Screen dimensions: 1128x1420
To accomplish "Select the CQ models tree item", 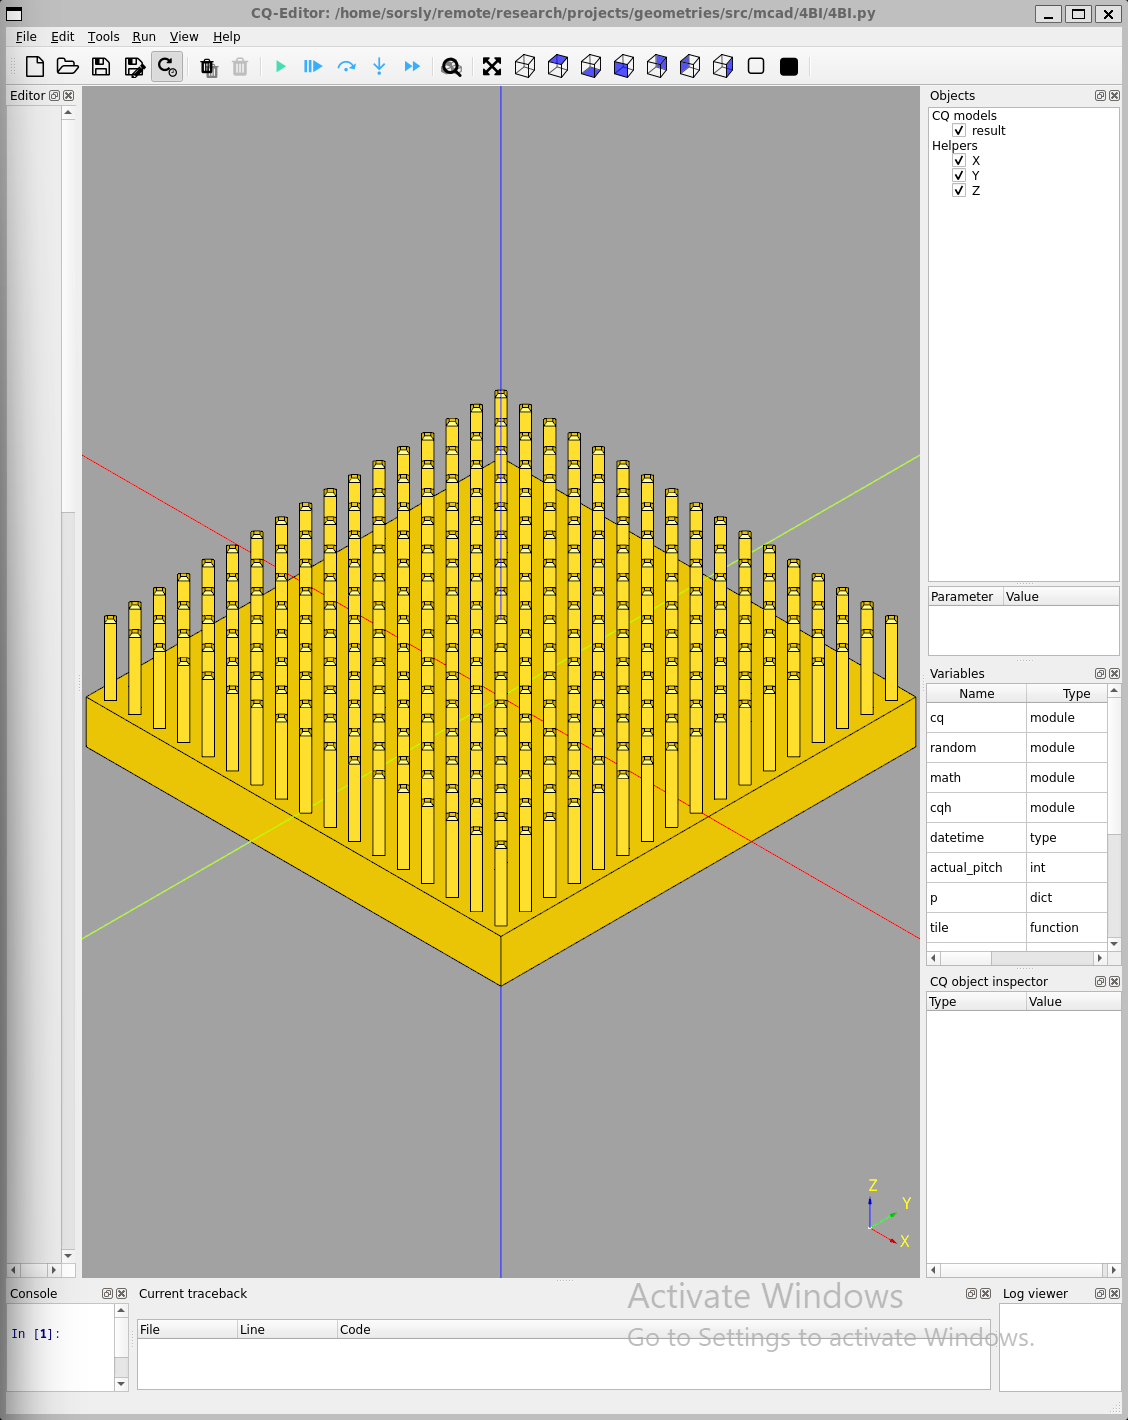I will point(964,116).
